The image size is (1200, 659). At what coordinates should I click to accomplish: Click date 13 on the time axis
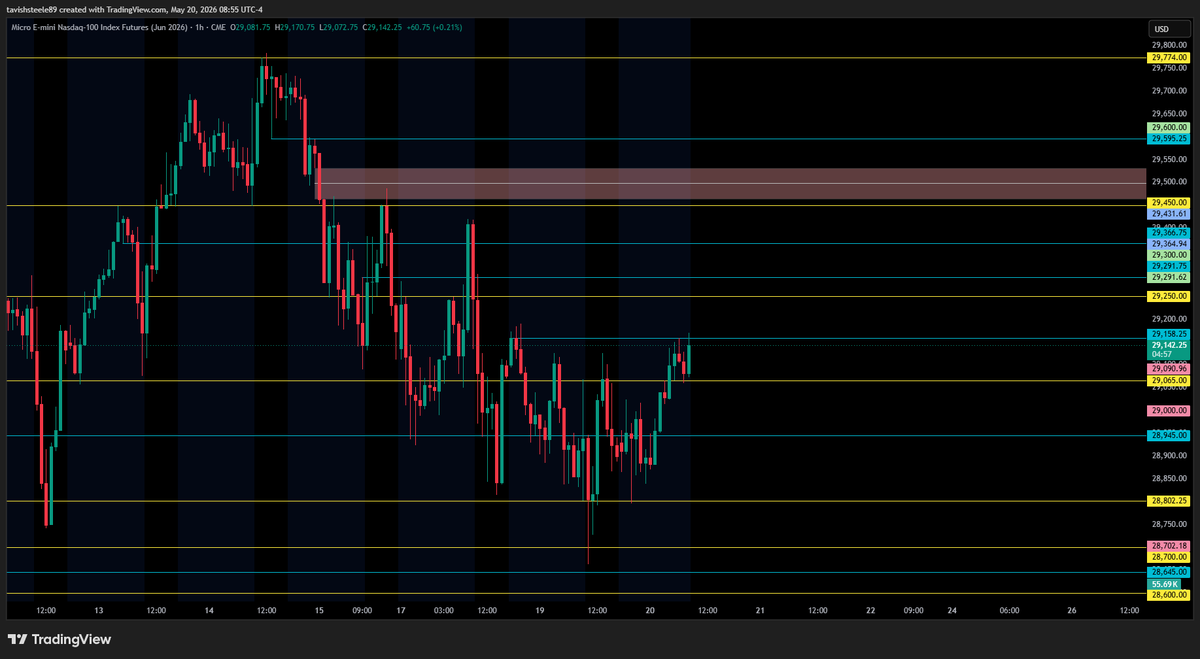click(99, 610)
